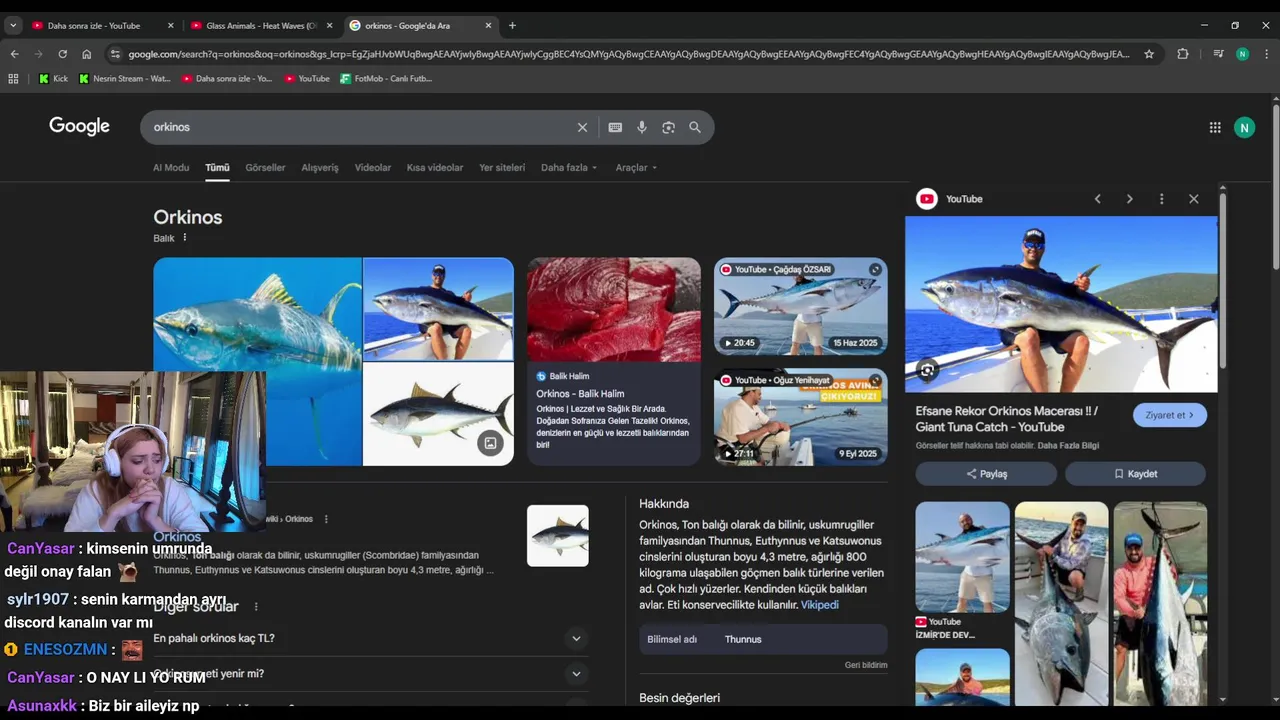
Task: Switch to the AI Modu tab
Action: point(171,168)
